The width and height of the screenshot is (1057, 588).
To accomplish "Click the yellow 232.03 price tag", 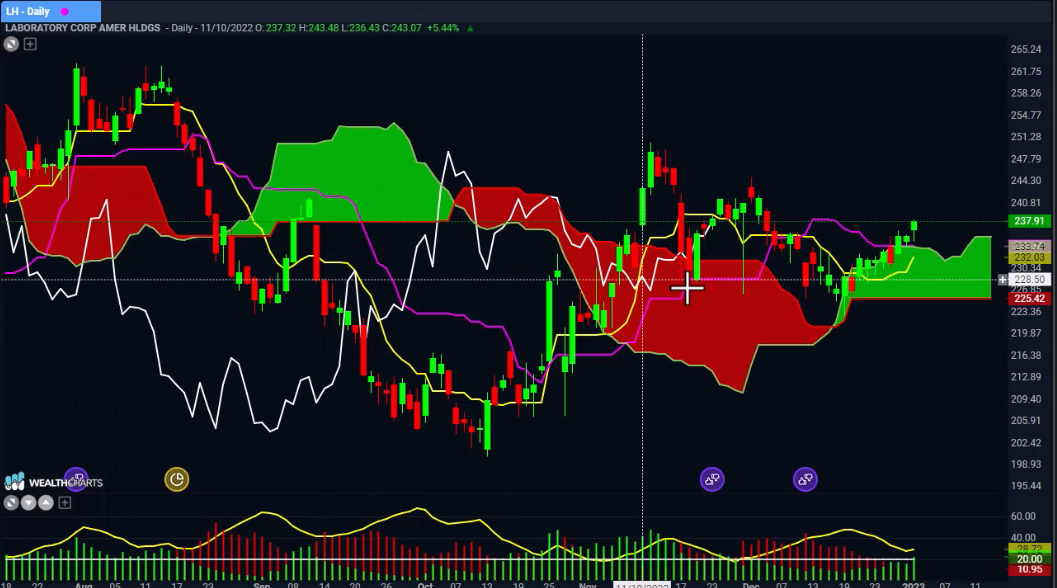I will coord(1029,257).
